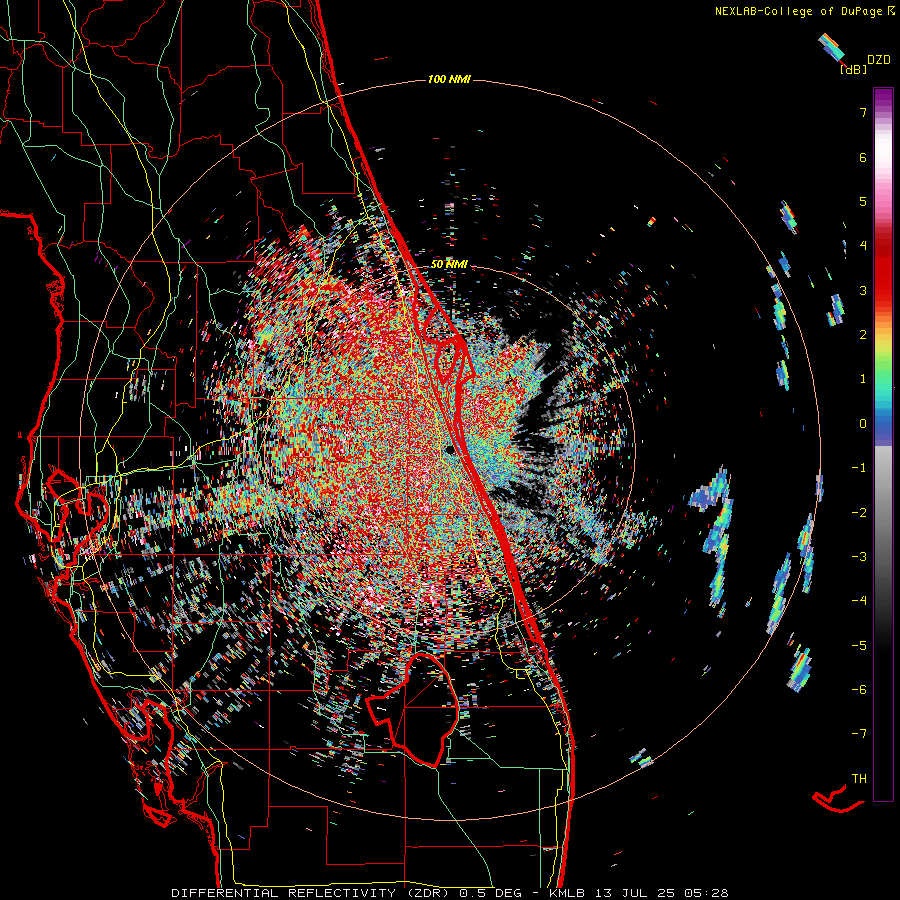900x900 pixels.
Task: Click the black radar site dot
Action: [x=451, y=451]
